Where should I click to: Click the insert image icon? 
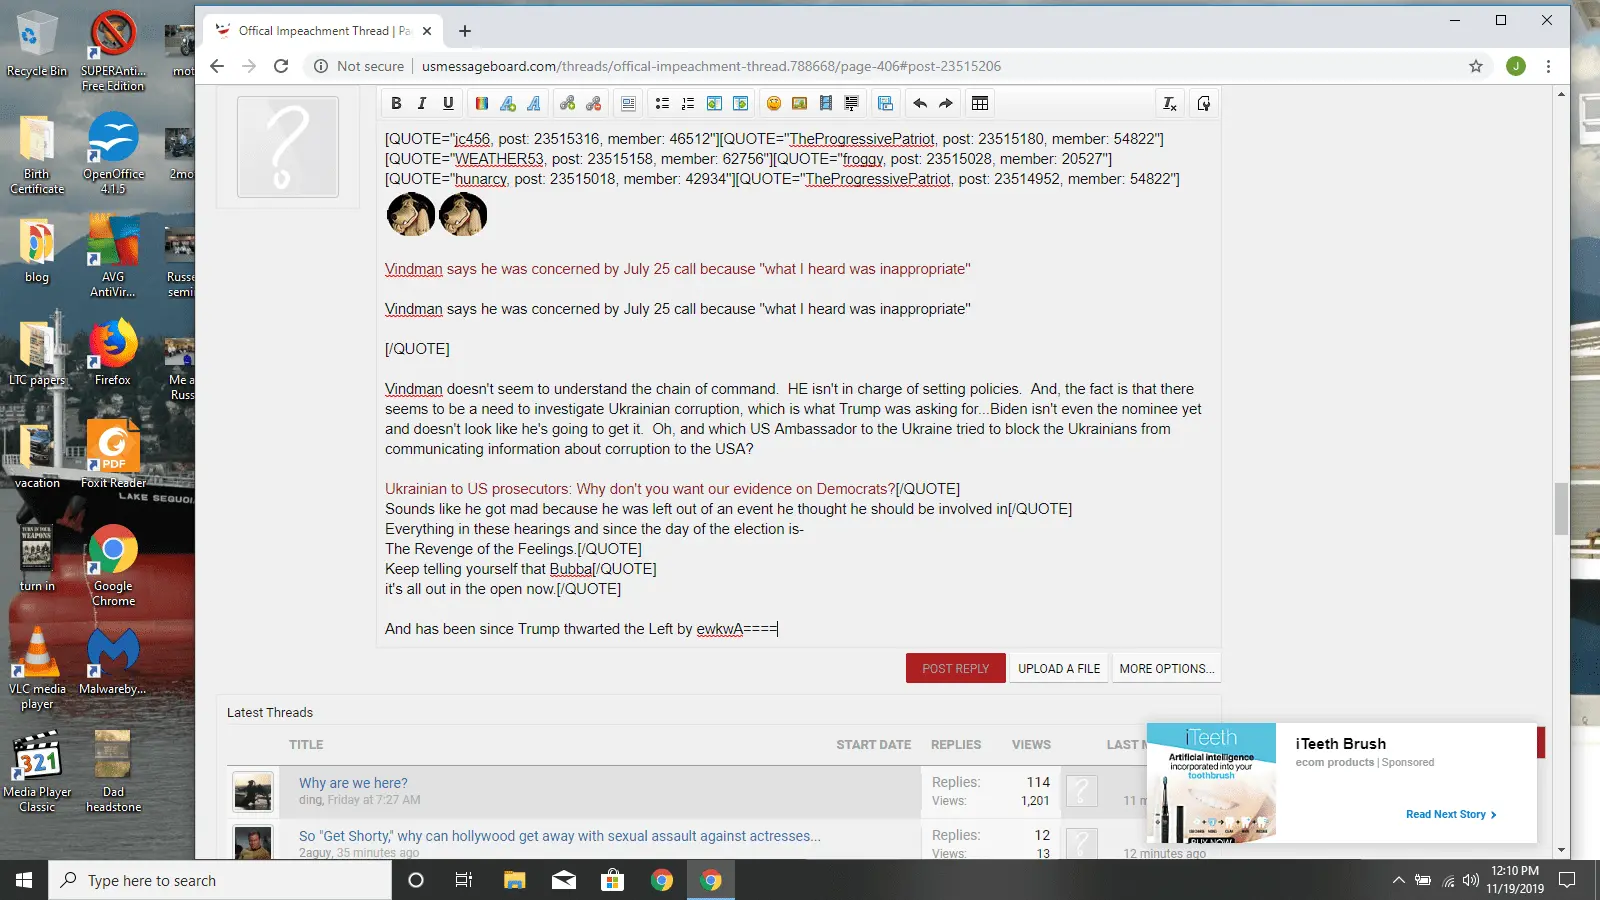tap(800, 103)
